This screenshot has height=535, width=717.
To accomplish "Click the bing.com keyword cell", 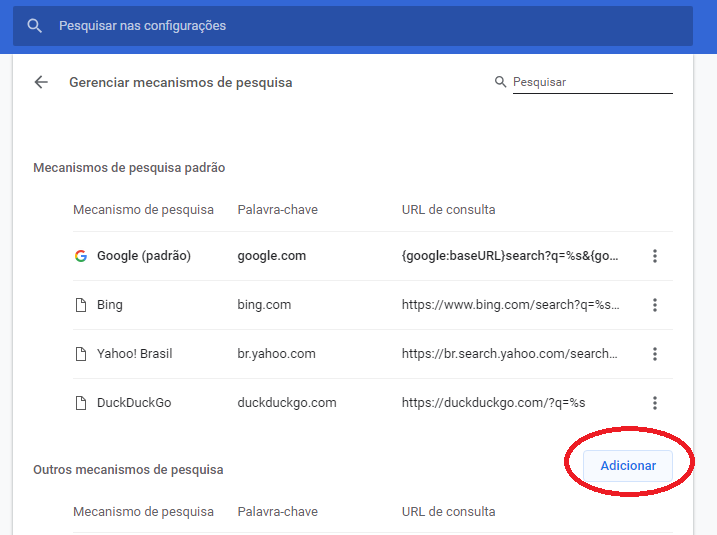I will (x=264, y=305).
